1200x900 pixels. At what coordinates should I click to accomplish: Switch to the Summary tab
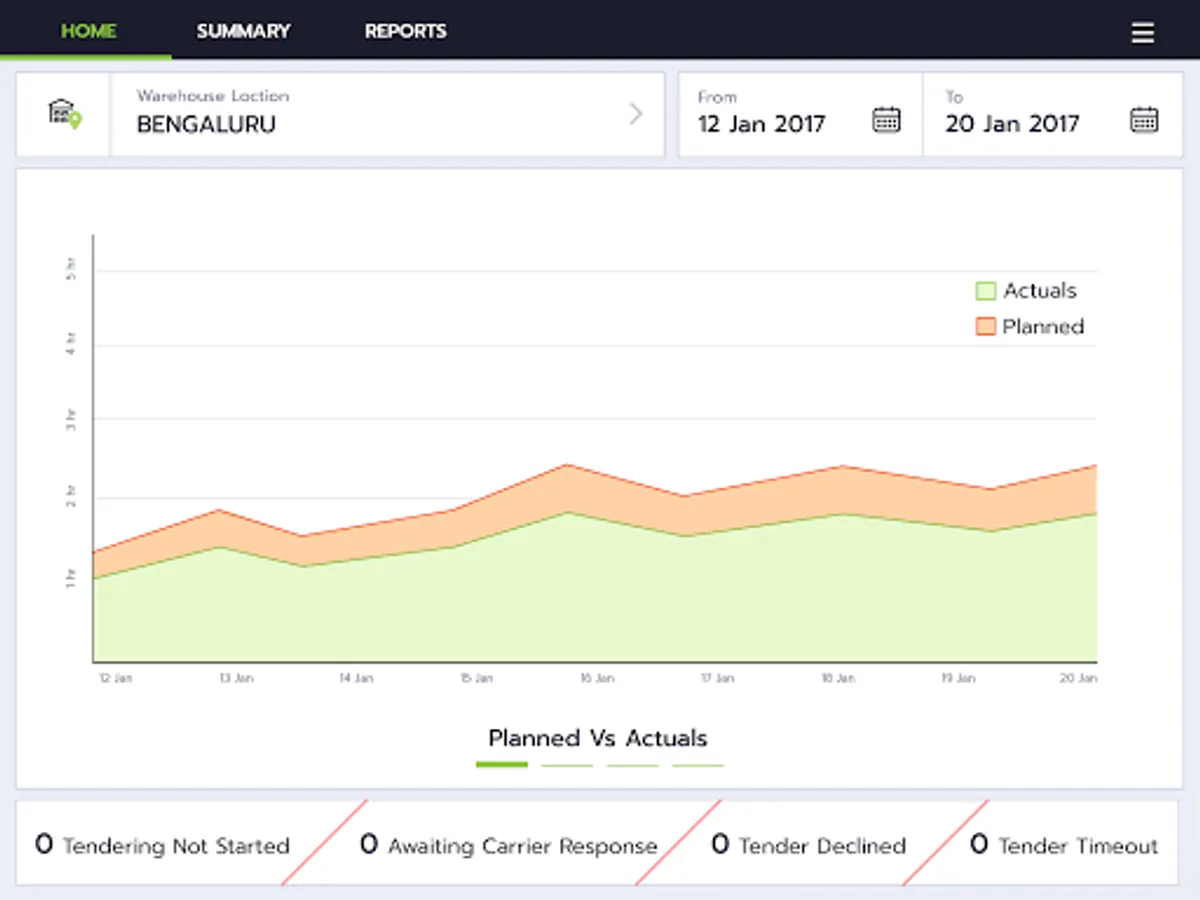coord(243,31)
